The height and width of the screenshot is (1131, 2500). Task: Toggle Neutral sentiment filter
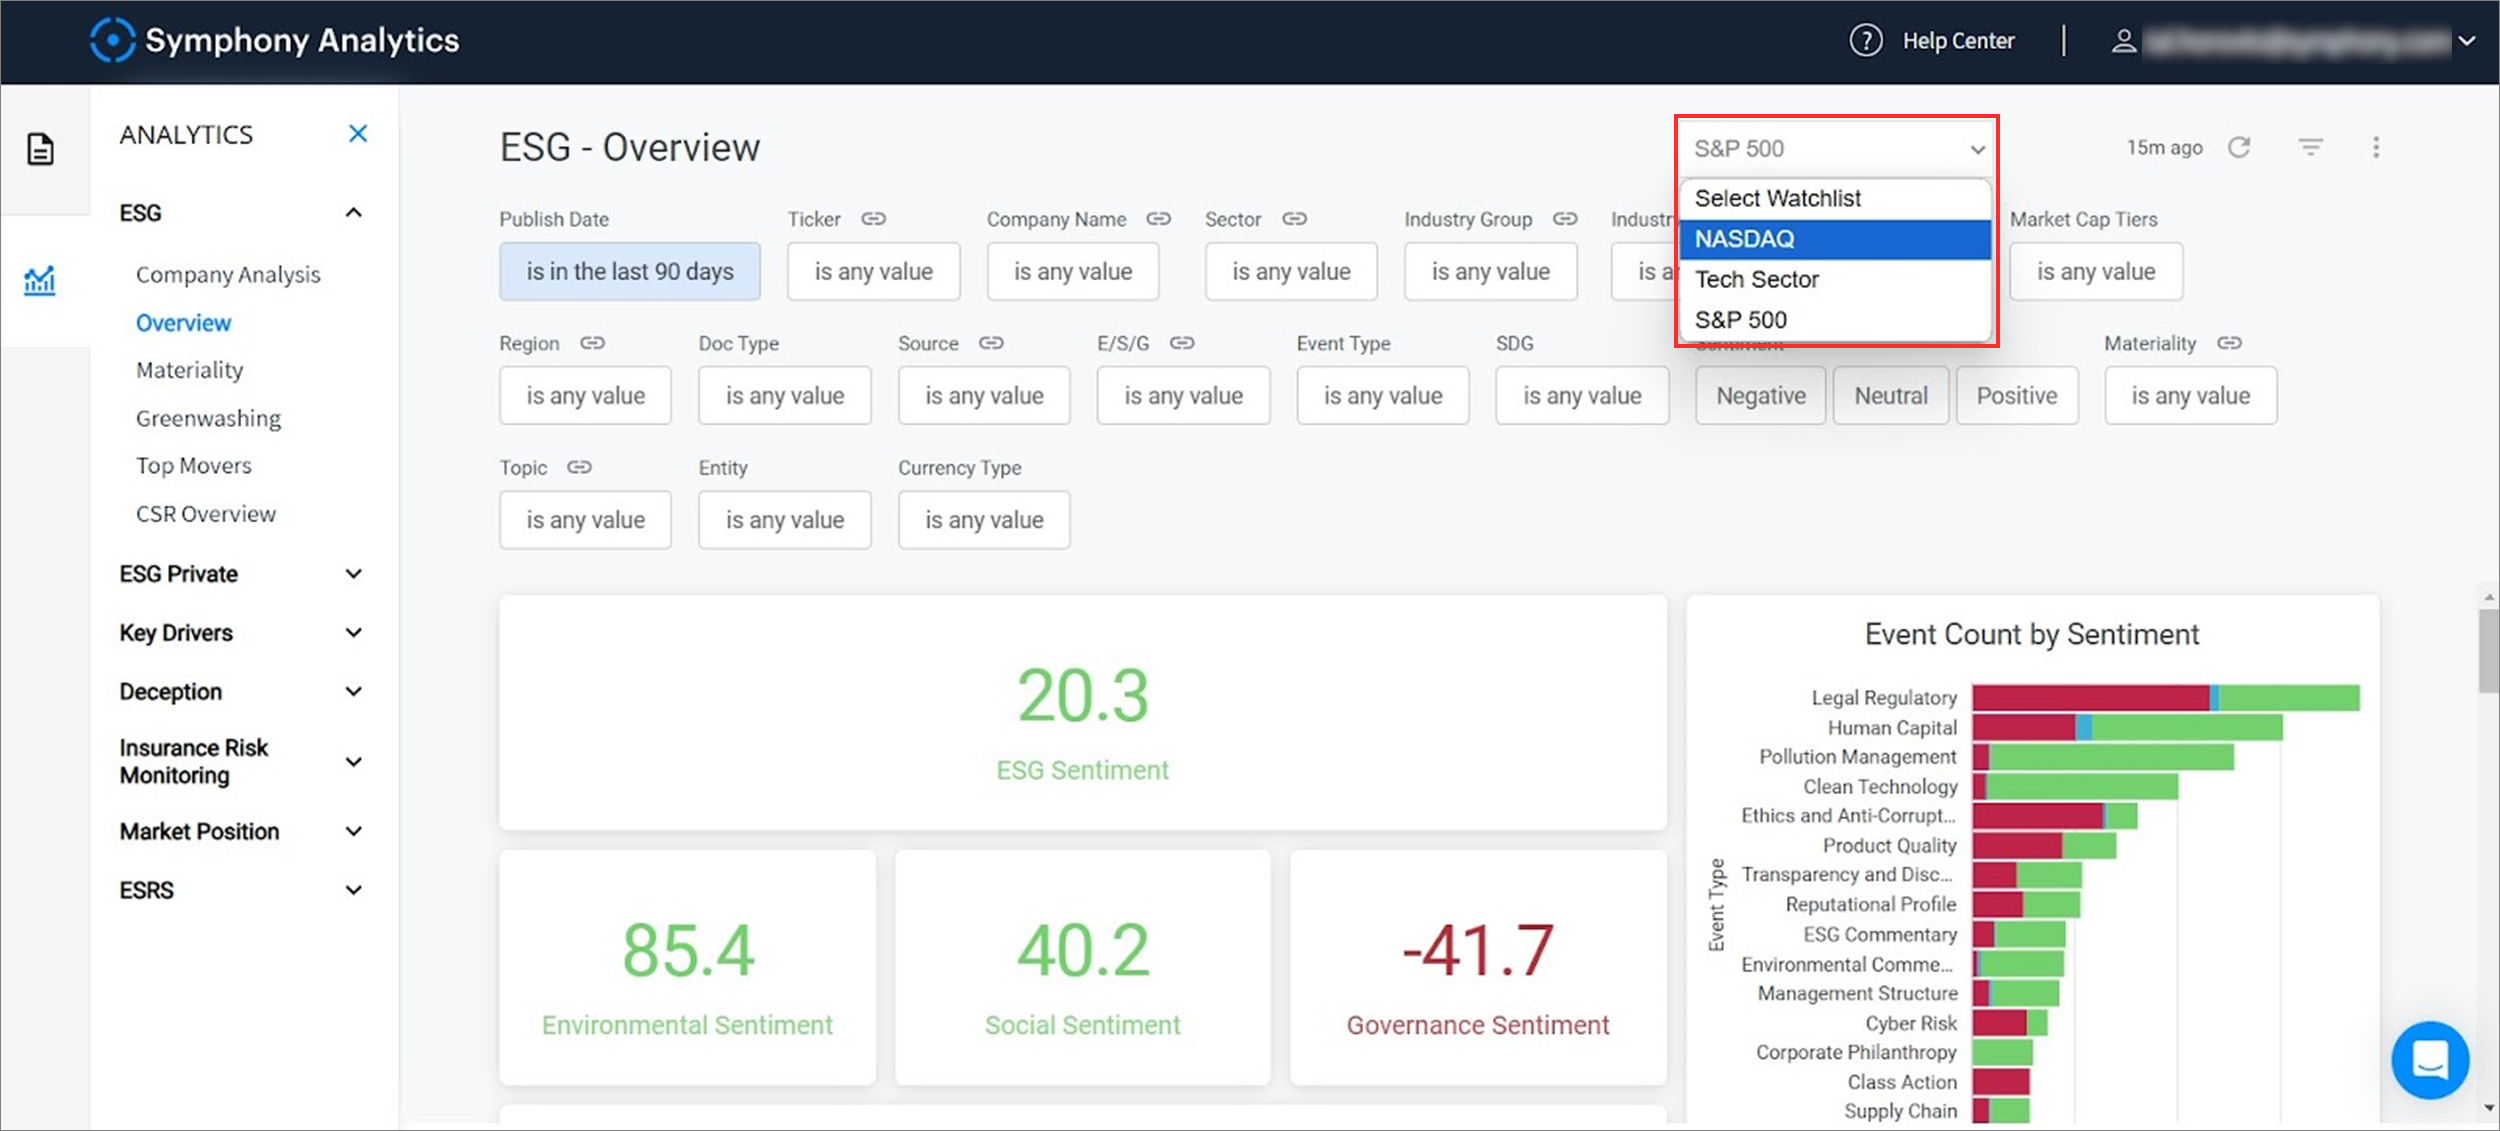point(1890,396)
